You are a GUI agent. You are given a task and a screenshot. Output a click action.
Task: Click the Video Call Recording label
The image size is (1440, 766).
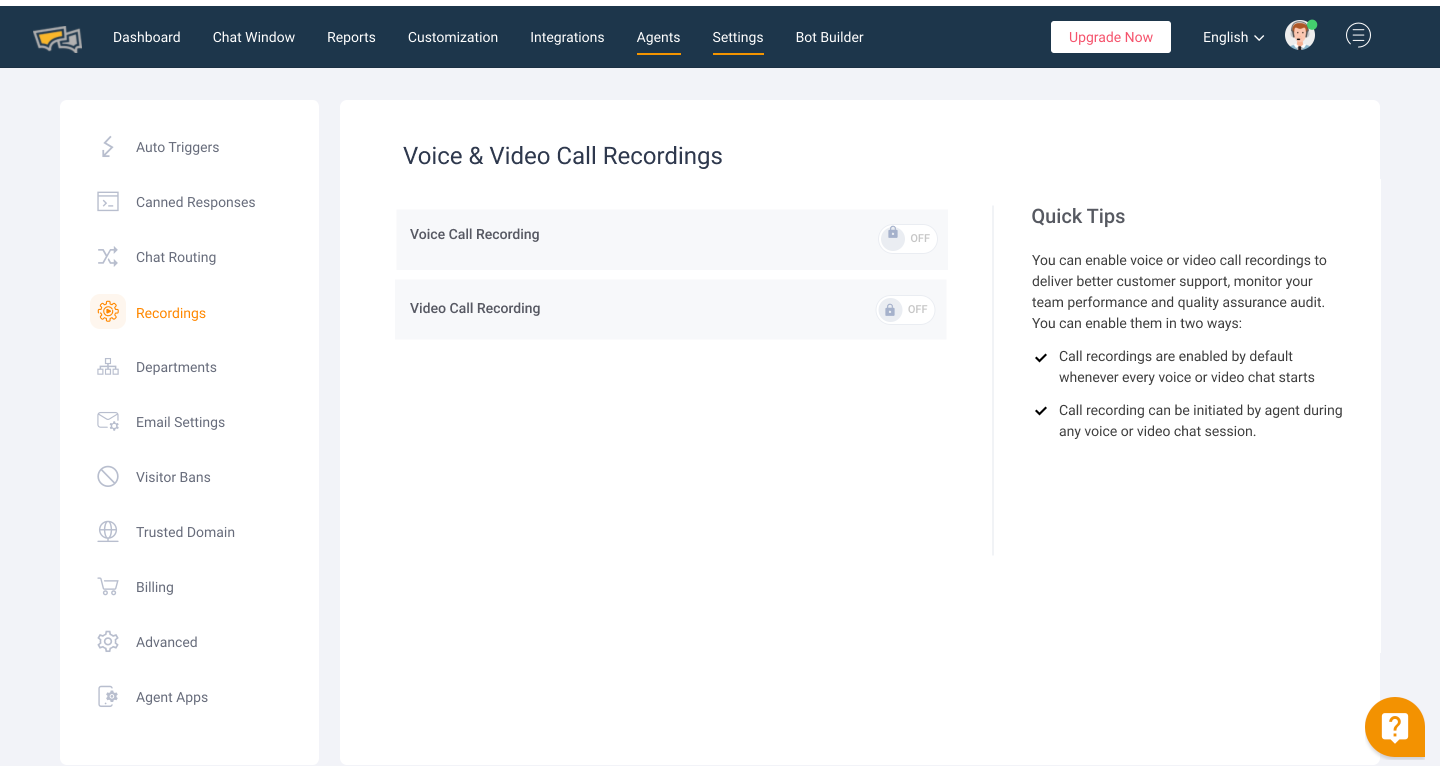coord(475,308)
